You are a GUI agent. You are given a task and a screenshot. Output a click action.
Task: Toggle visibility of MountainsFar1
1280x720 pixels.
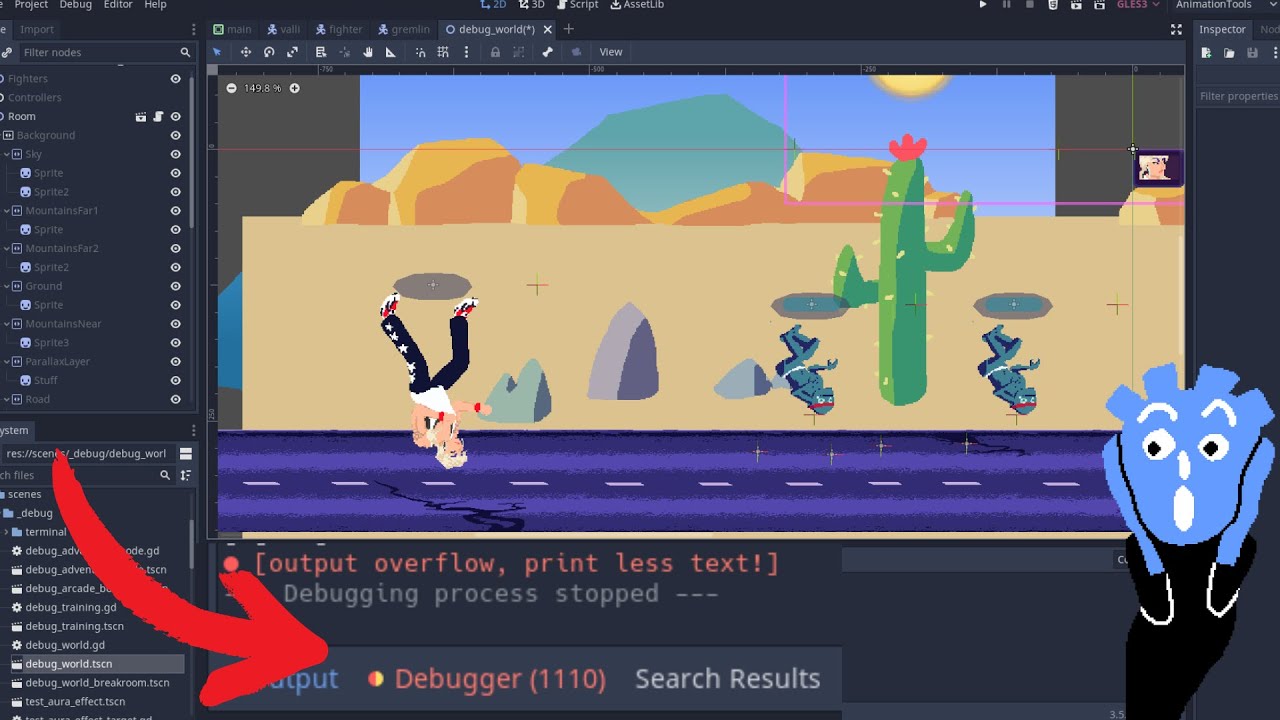coord(176,211)
